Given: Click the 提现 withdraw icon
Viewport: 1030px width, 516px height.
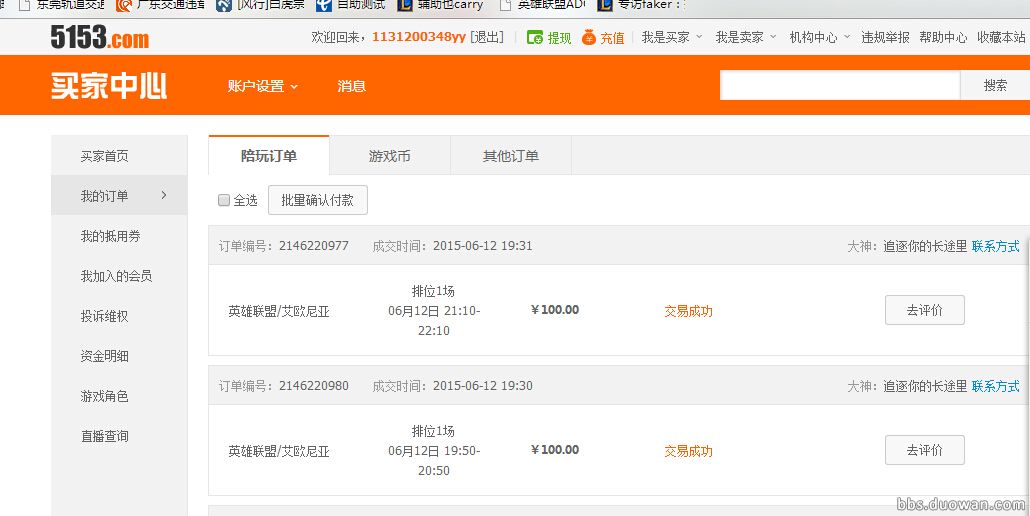Looking at the screenshot, I should [535, 37].
